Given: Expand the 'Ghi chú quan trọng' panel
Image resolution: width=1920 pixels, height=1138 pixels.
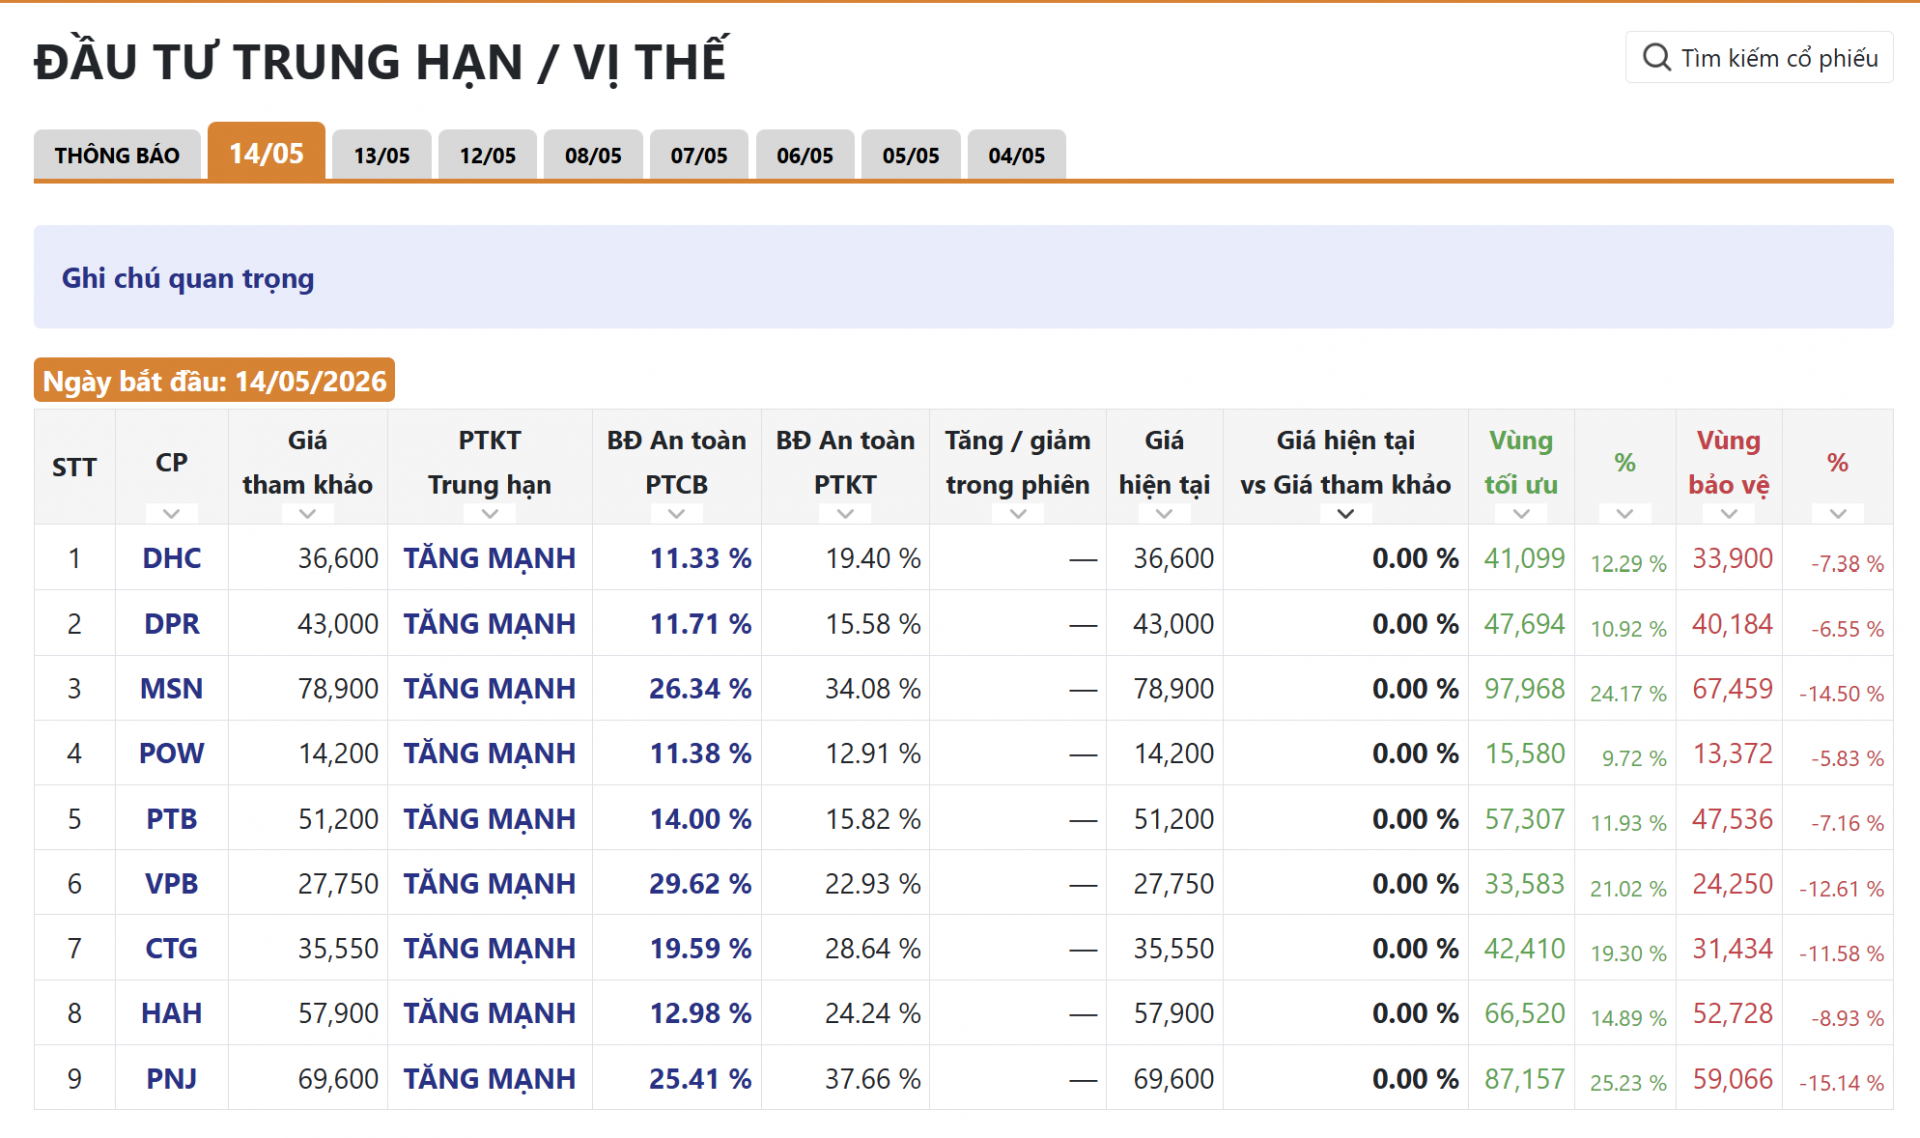Looking at the screenshot, I should [x=963, y=277].
